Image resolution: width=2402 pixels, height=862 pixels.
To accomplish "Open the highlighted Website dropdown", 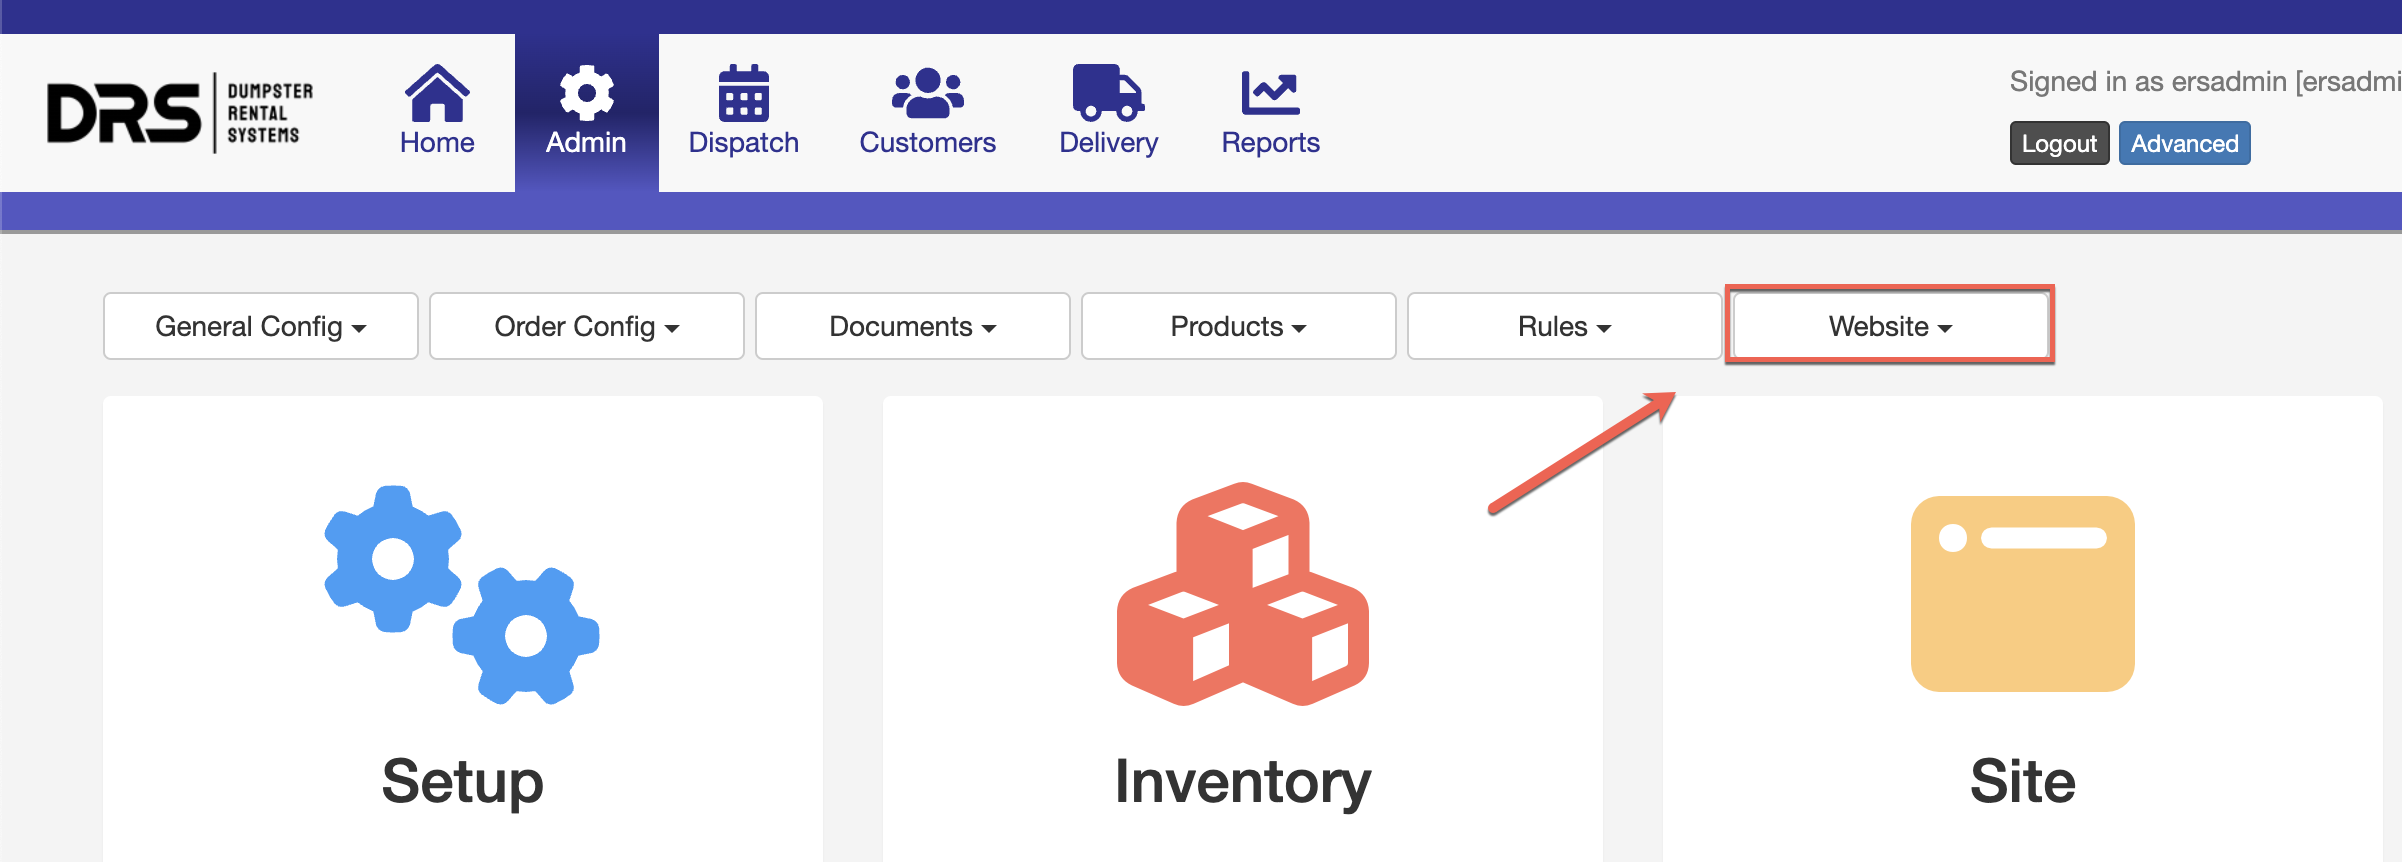I will point(1890,326).
